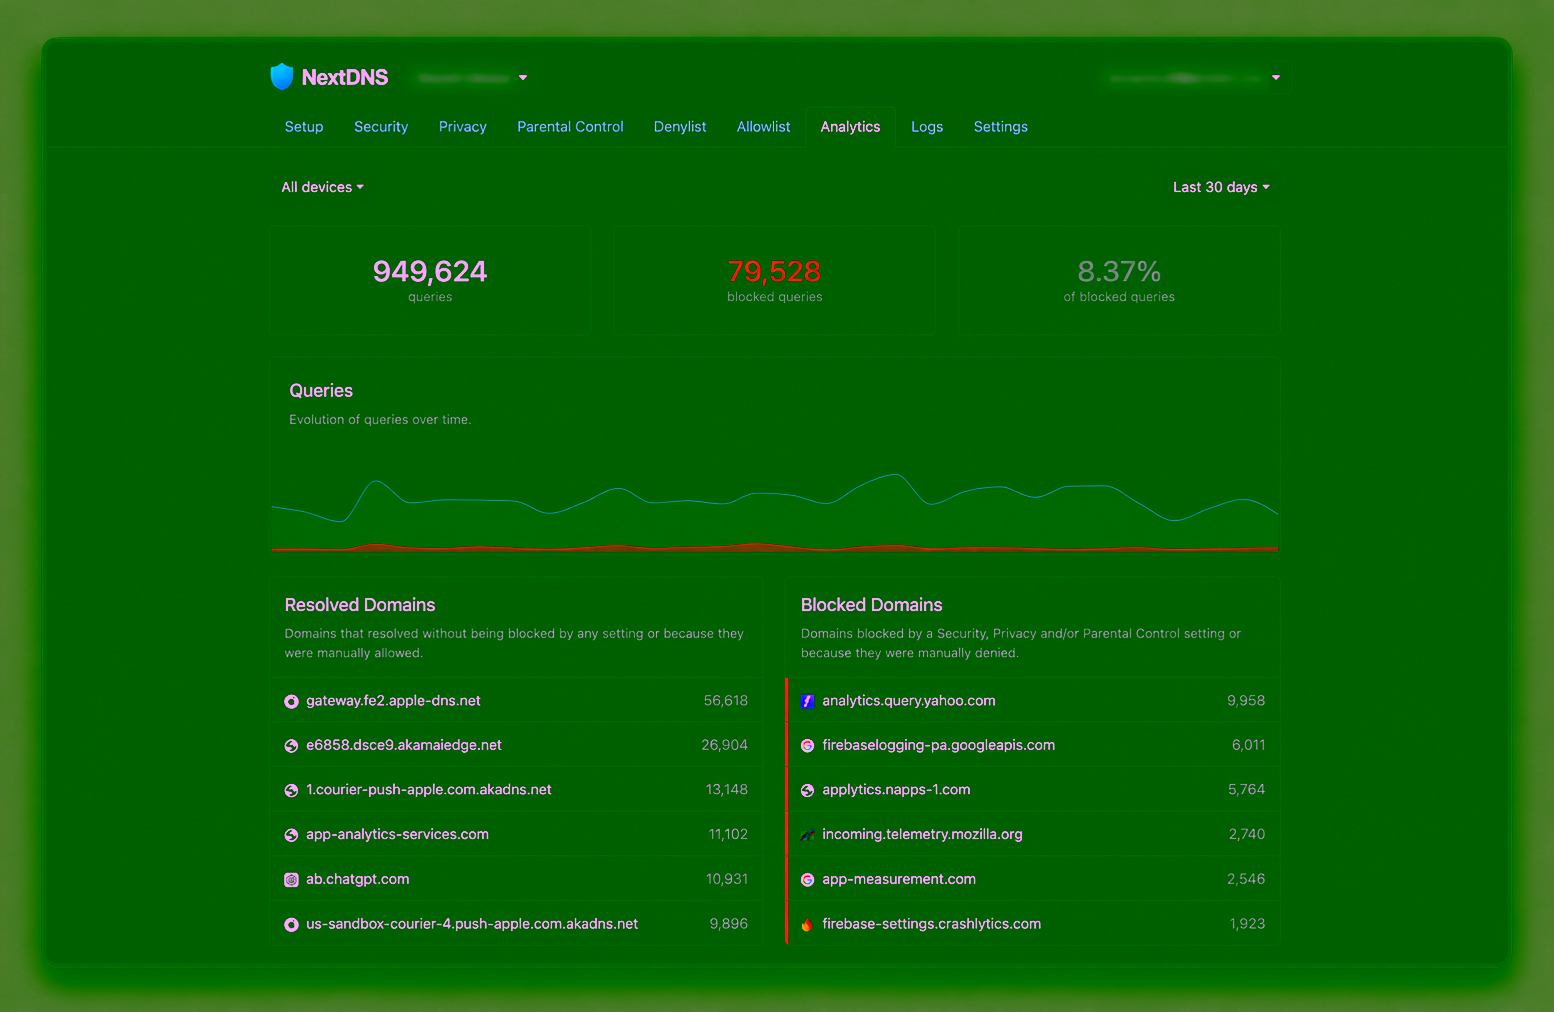Image resolution: width=1554 pixels, height=1012 pixels.
Task: Click firebase-settings.crashlytics.com domain name
Action: [932, 924]
